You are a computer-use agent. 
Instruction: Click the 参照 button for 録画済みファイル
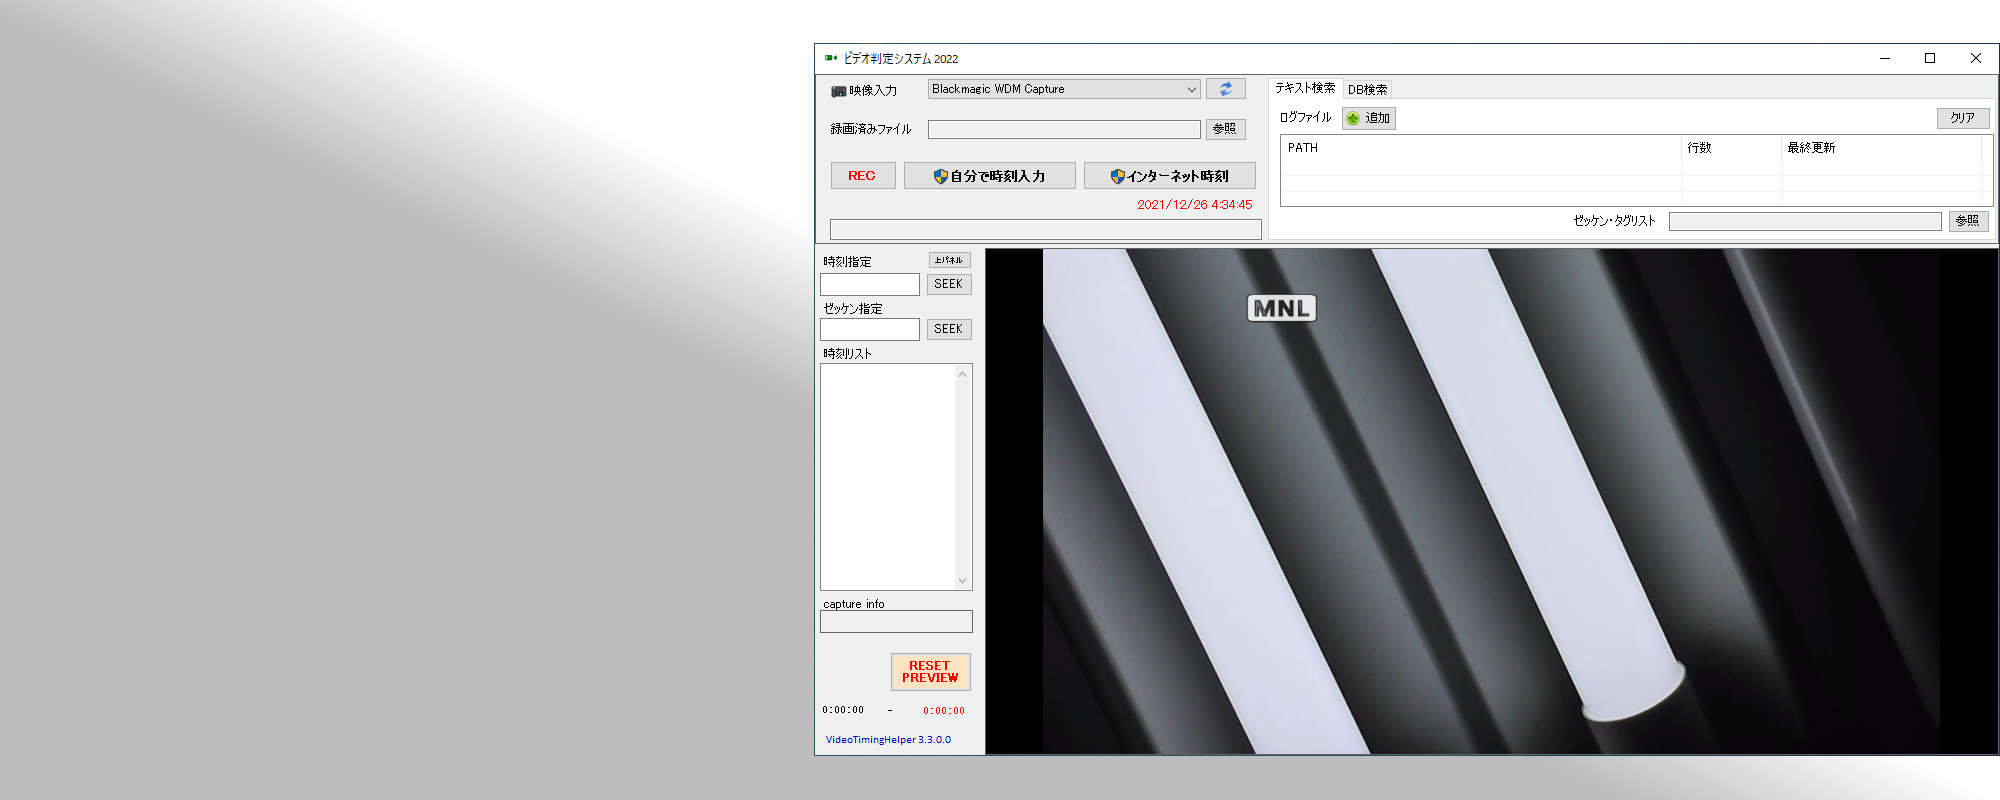1225,129
